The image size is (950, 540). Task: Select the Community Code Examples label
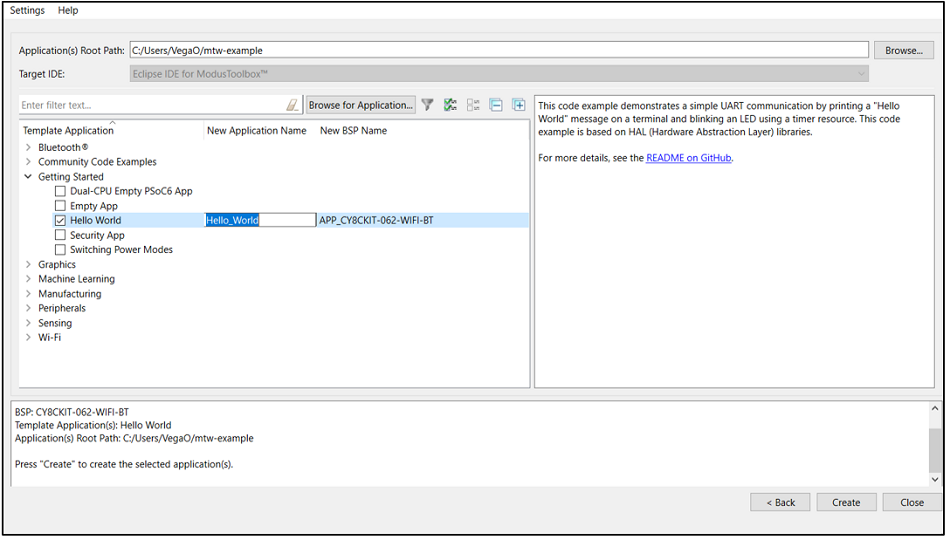tap(98, 162)
